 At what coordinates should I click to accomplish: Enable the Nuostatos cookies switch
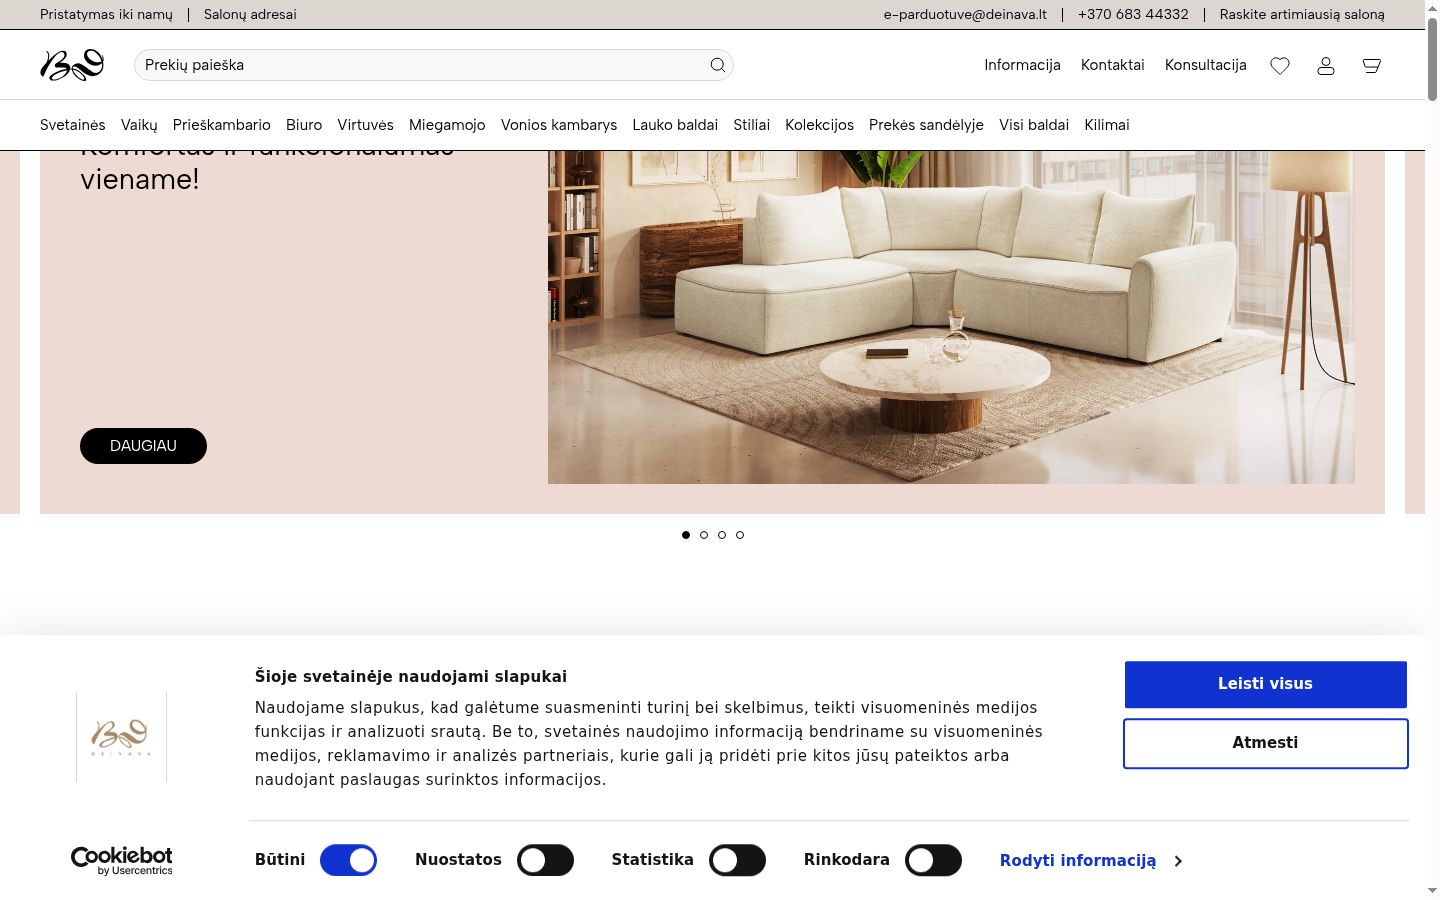coord(545,860)
